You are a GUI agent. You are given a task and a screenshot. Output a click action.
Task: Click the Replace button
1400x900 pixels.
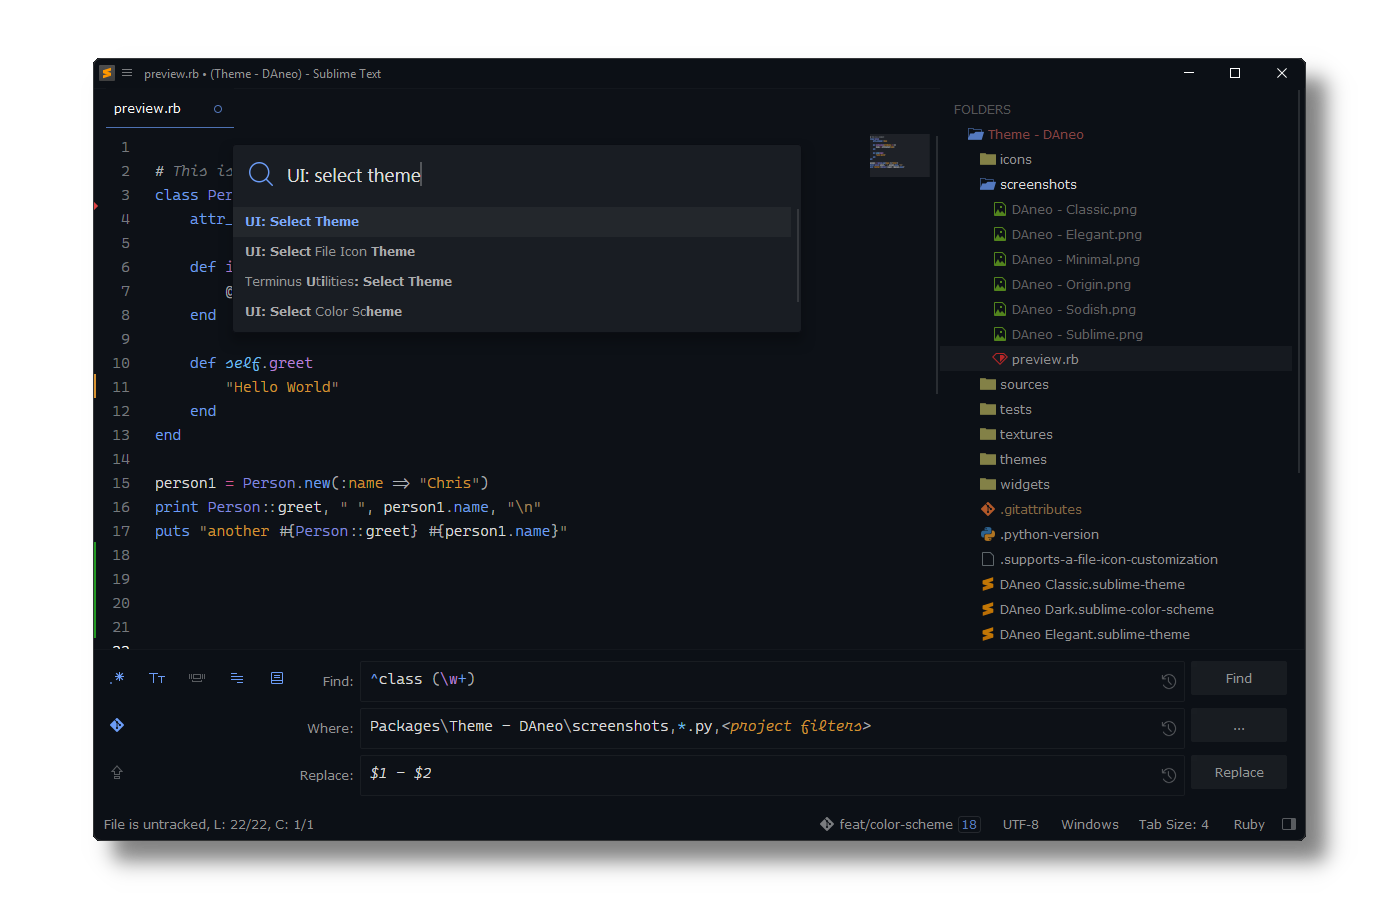1239,772
